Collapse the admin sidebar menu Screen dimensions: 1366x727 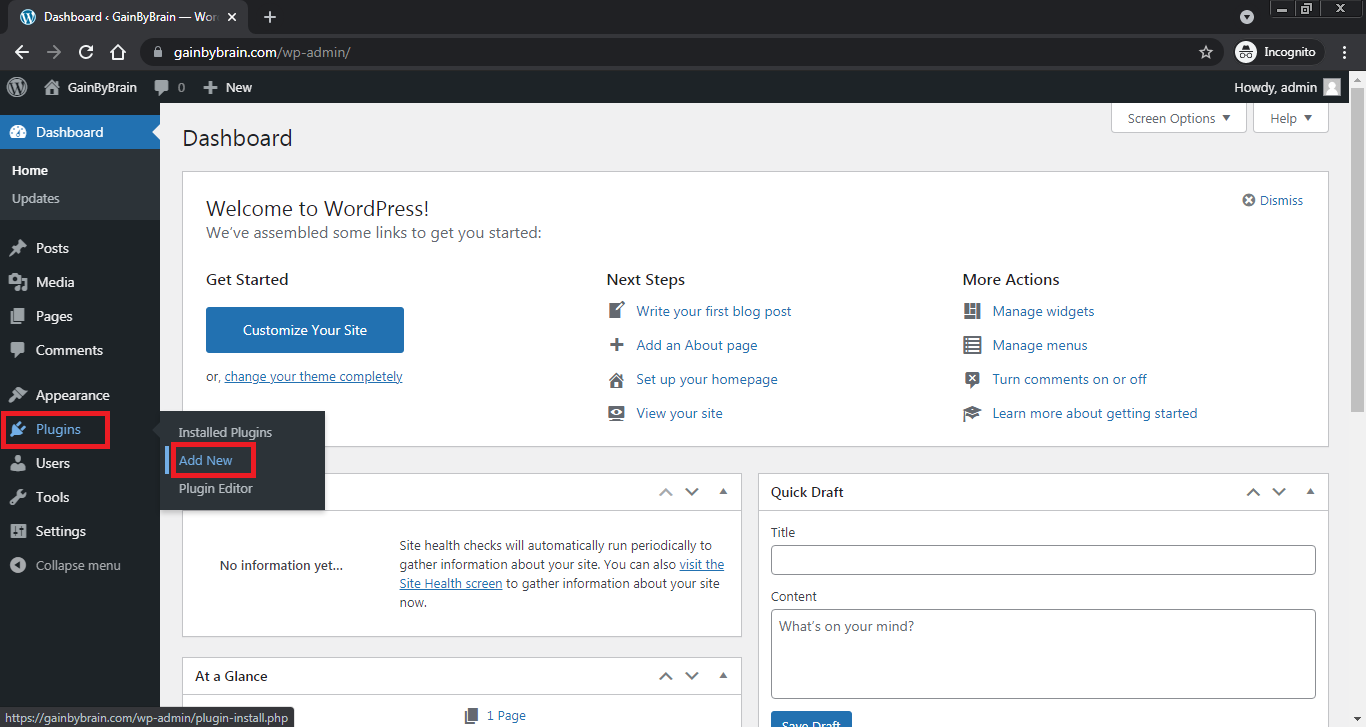[80, 565]
